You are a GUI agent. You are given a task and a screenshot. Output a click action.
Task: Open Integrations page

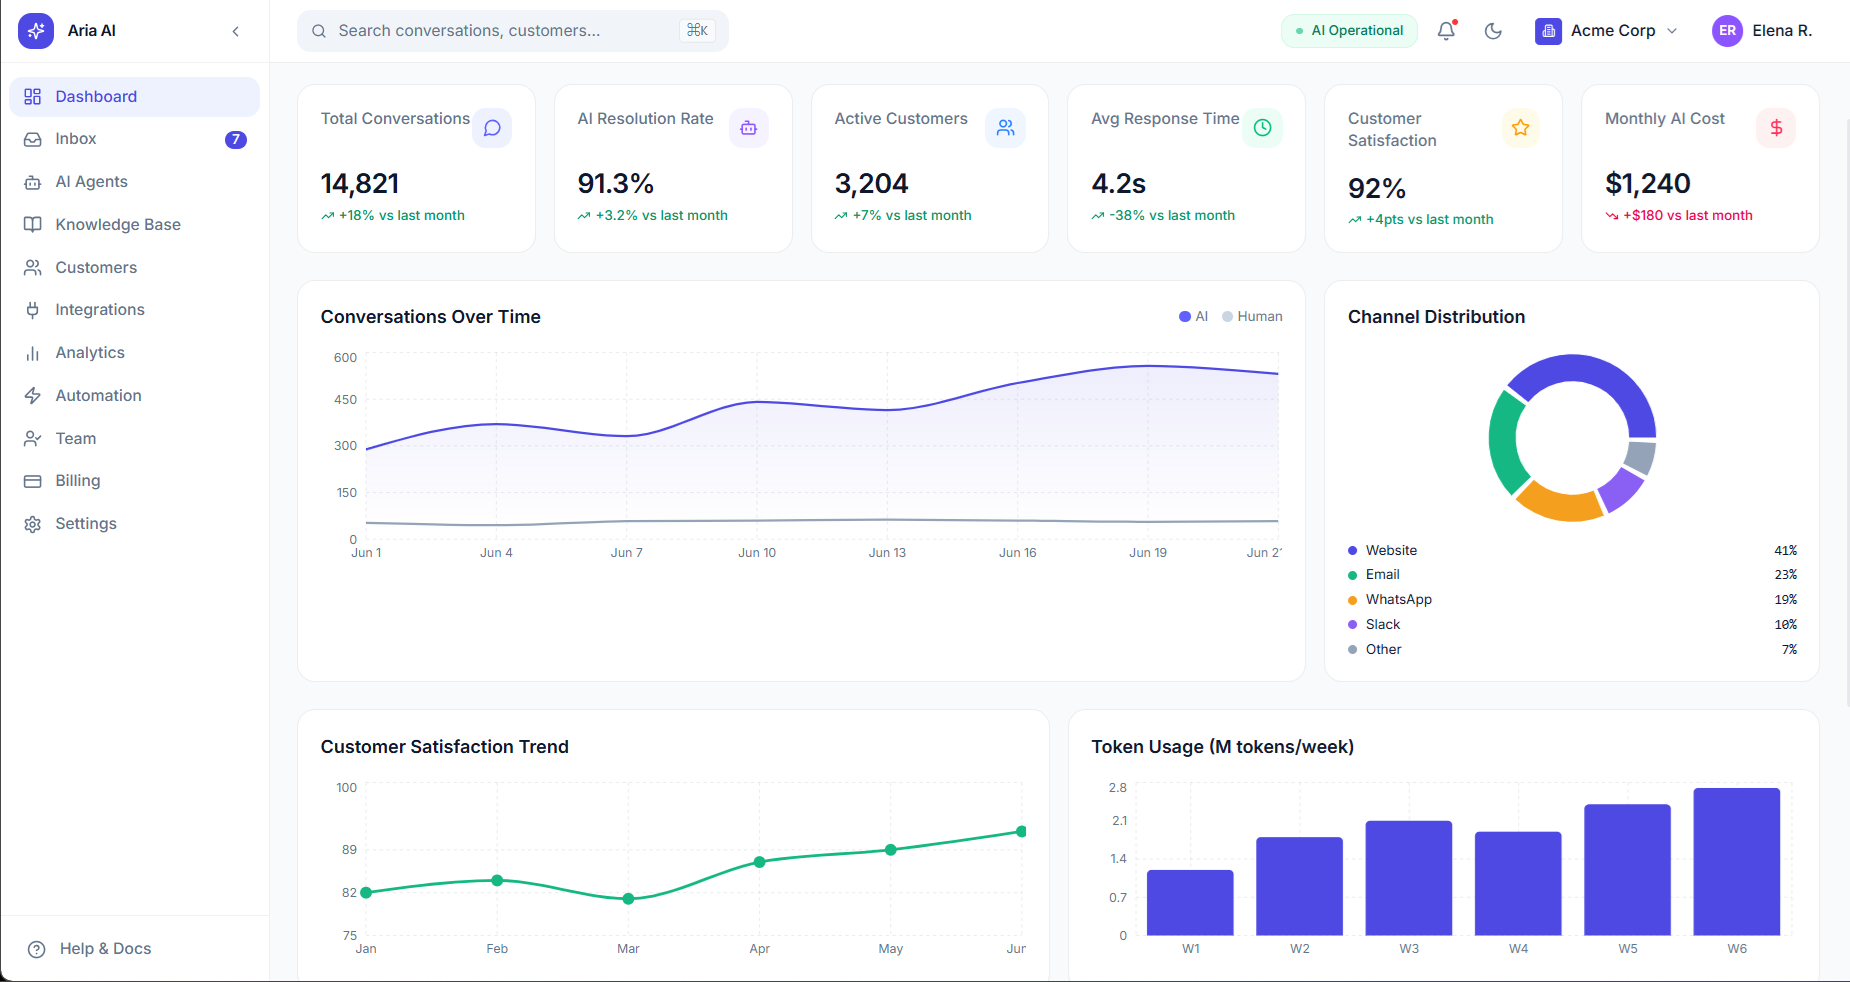pos(134,310)
